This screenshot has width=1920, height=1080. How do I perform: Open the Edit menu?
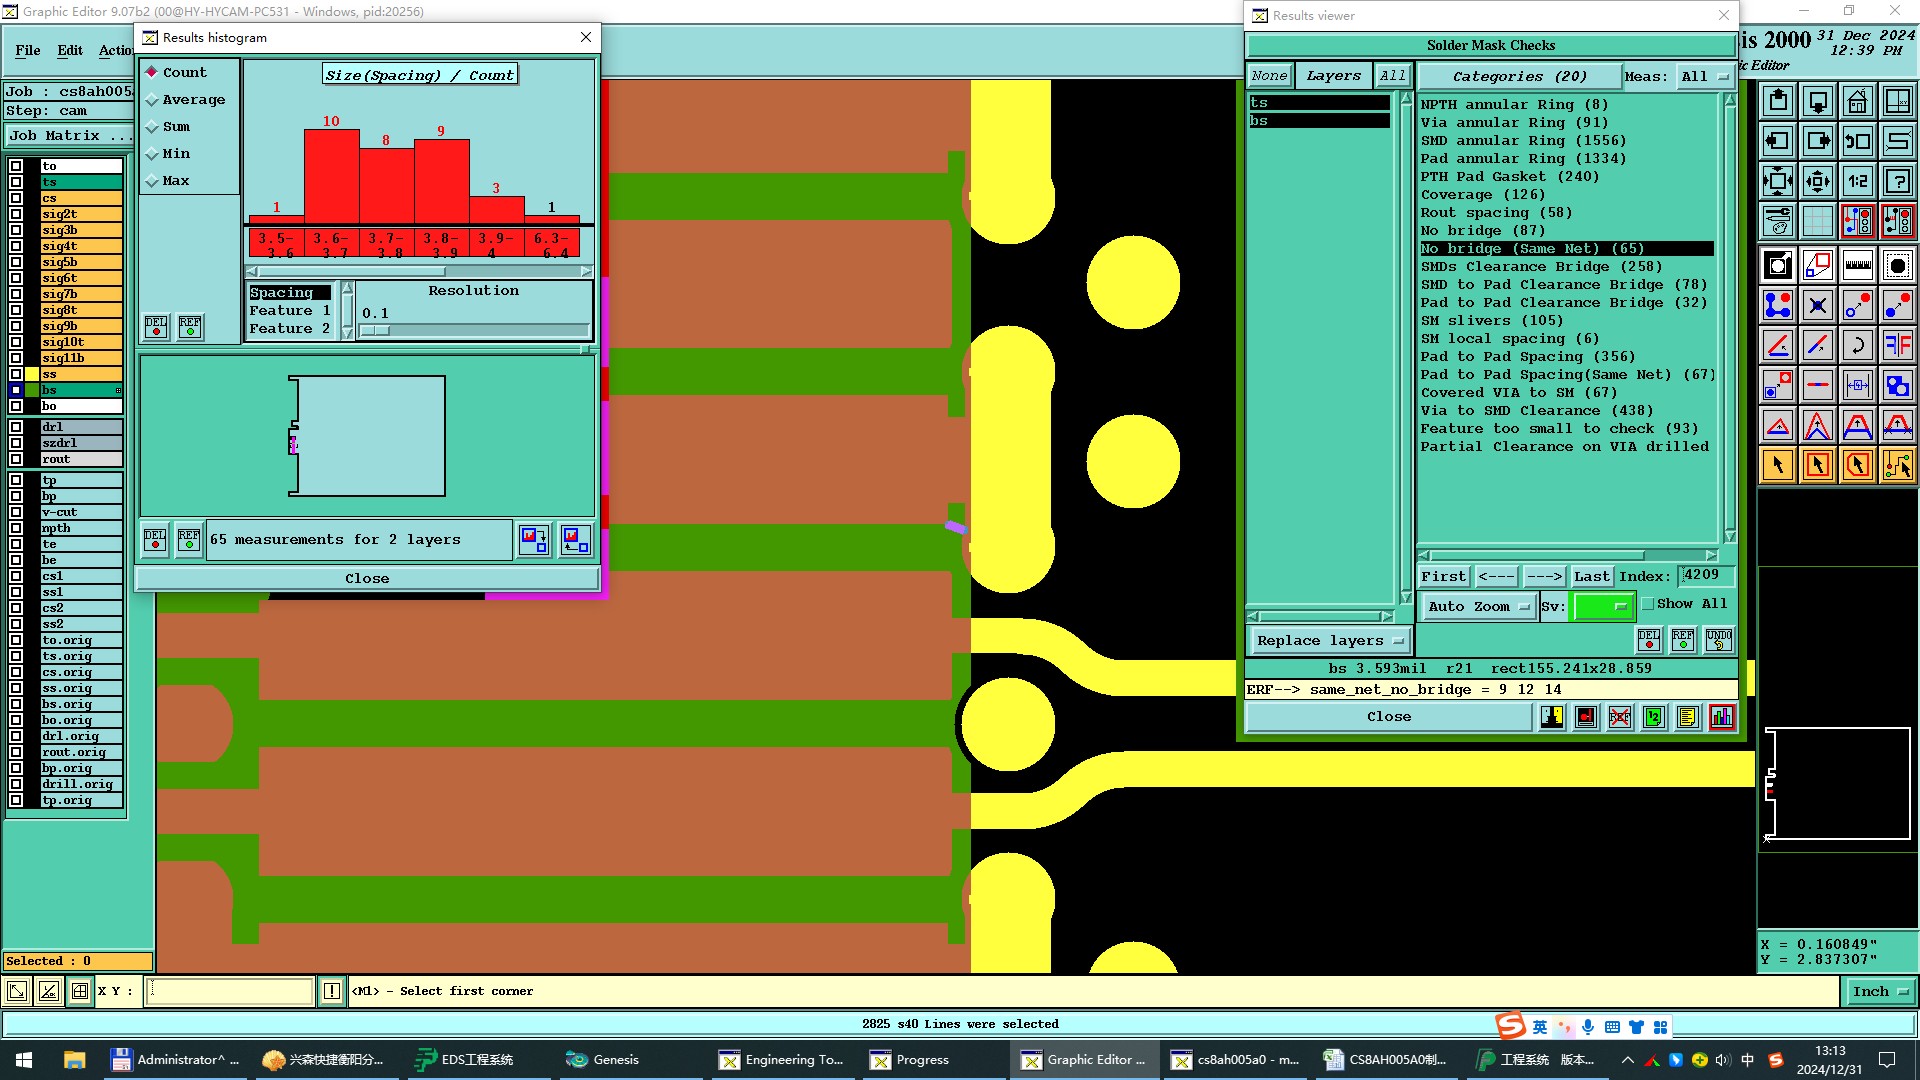click(70, 50)
